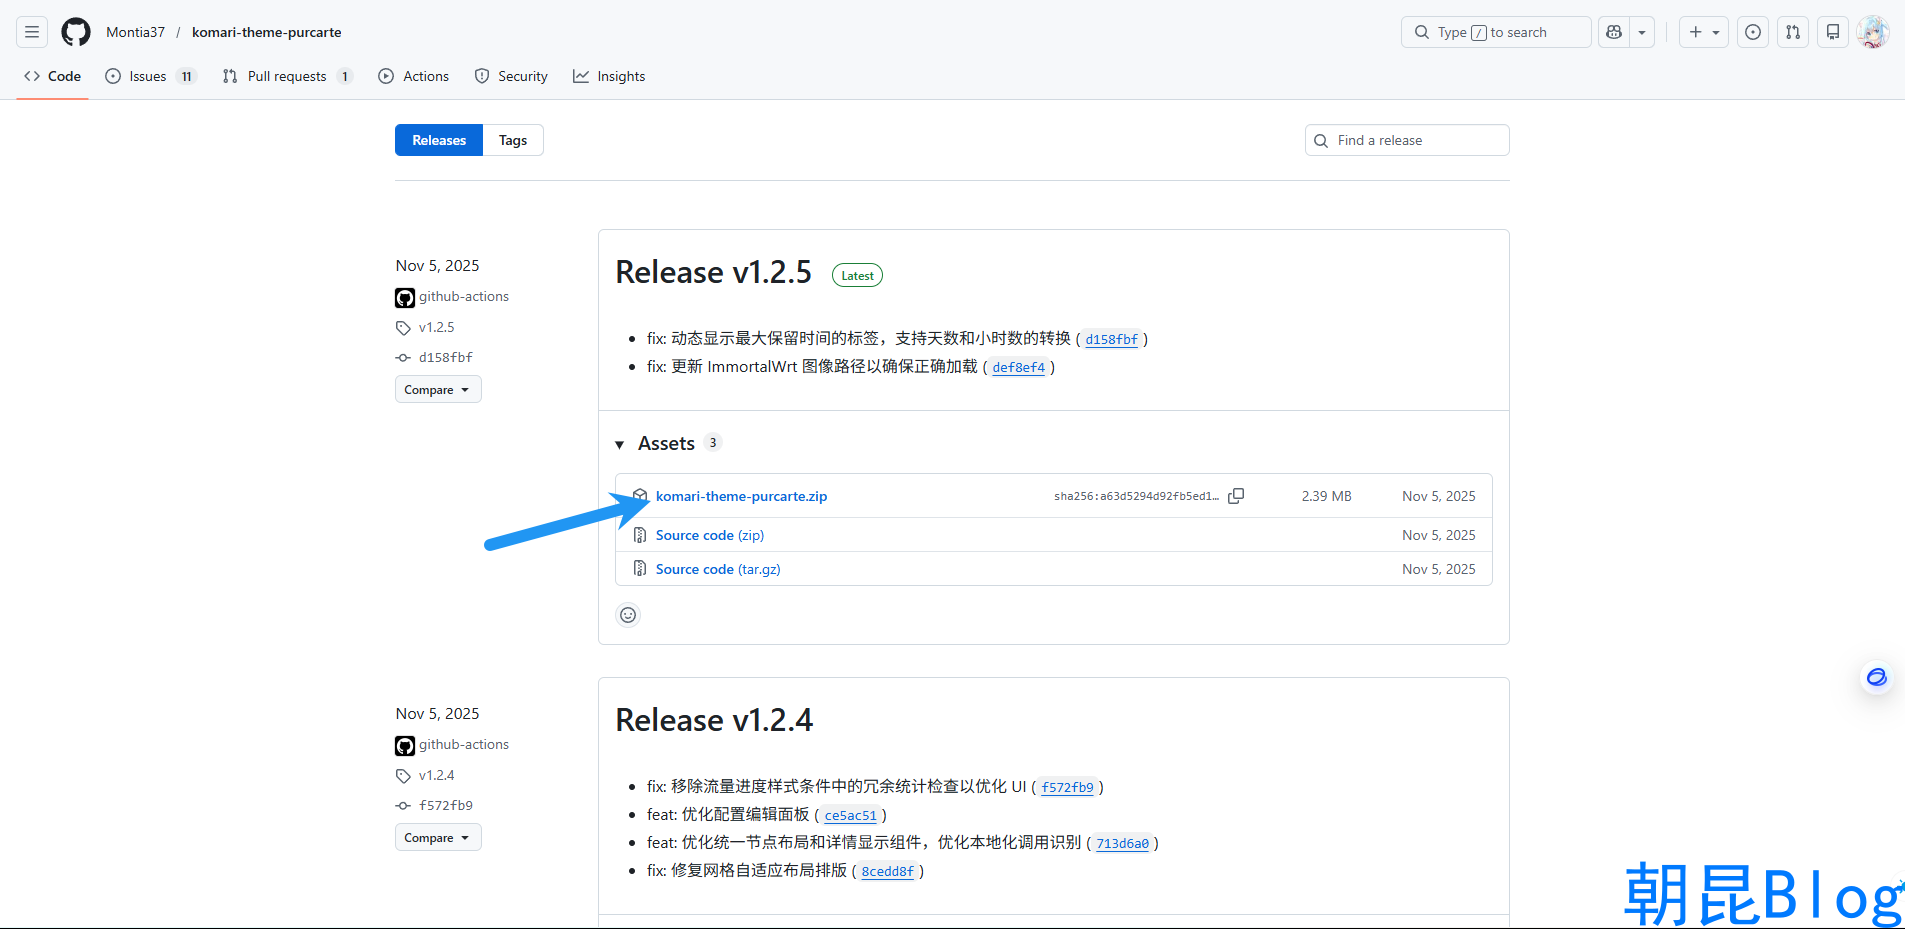This screenshot has height=929, width=1905.
Task: Open the create new plus menu
Action: click(x=1704, y=32)
